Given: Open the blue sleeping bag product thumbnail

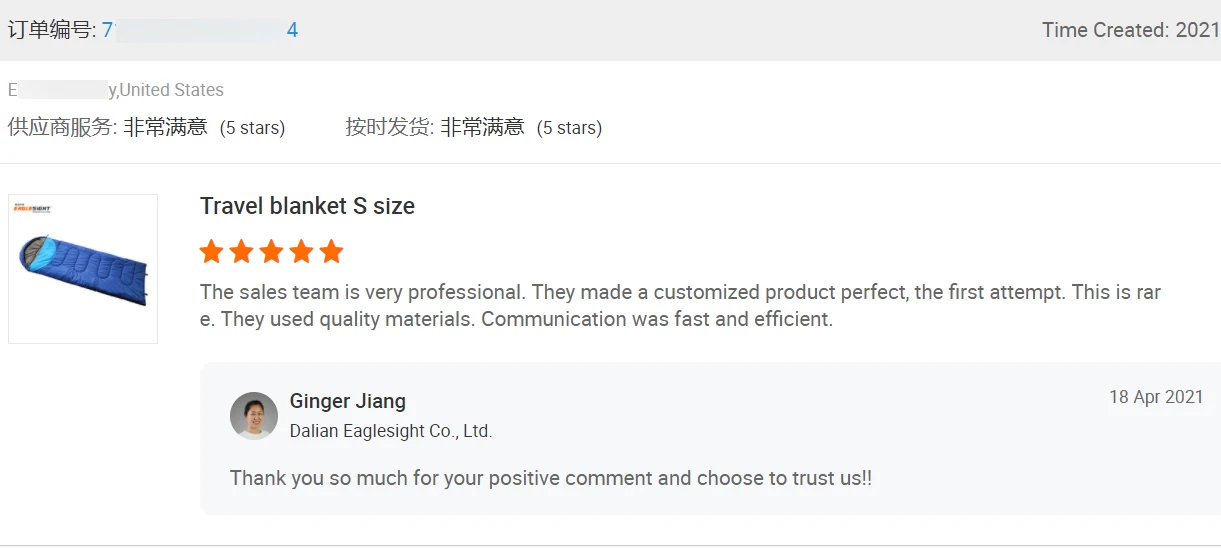Looking at the screenshot, I should (83, 270).
